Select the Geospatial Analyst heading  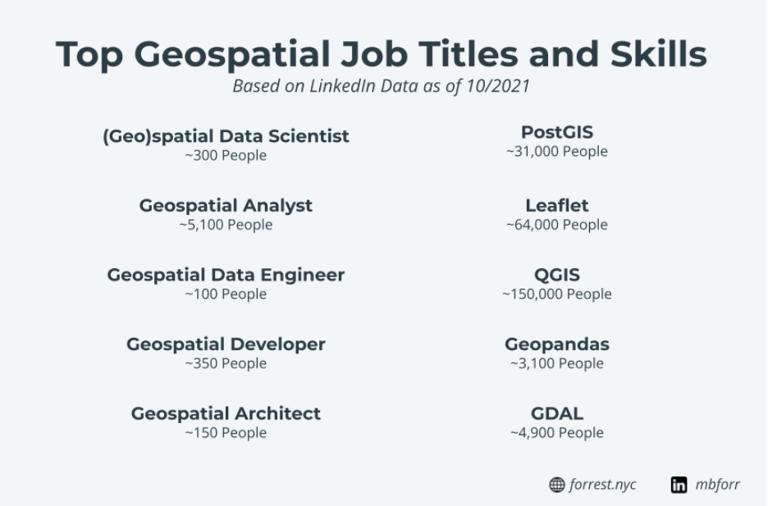pos(226,205)
